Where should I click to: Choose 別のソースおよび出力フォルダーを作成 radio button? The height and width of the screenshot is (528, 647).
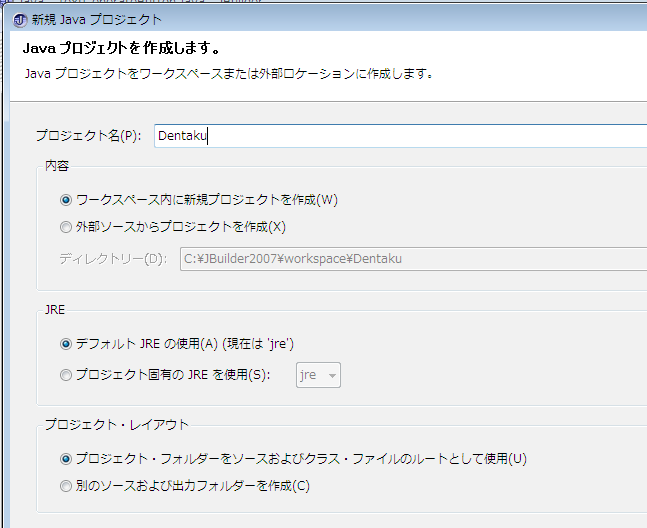coord(66,486)
